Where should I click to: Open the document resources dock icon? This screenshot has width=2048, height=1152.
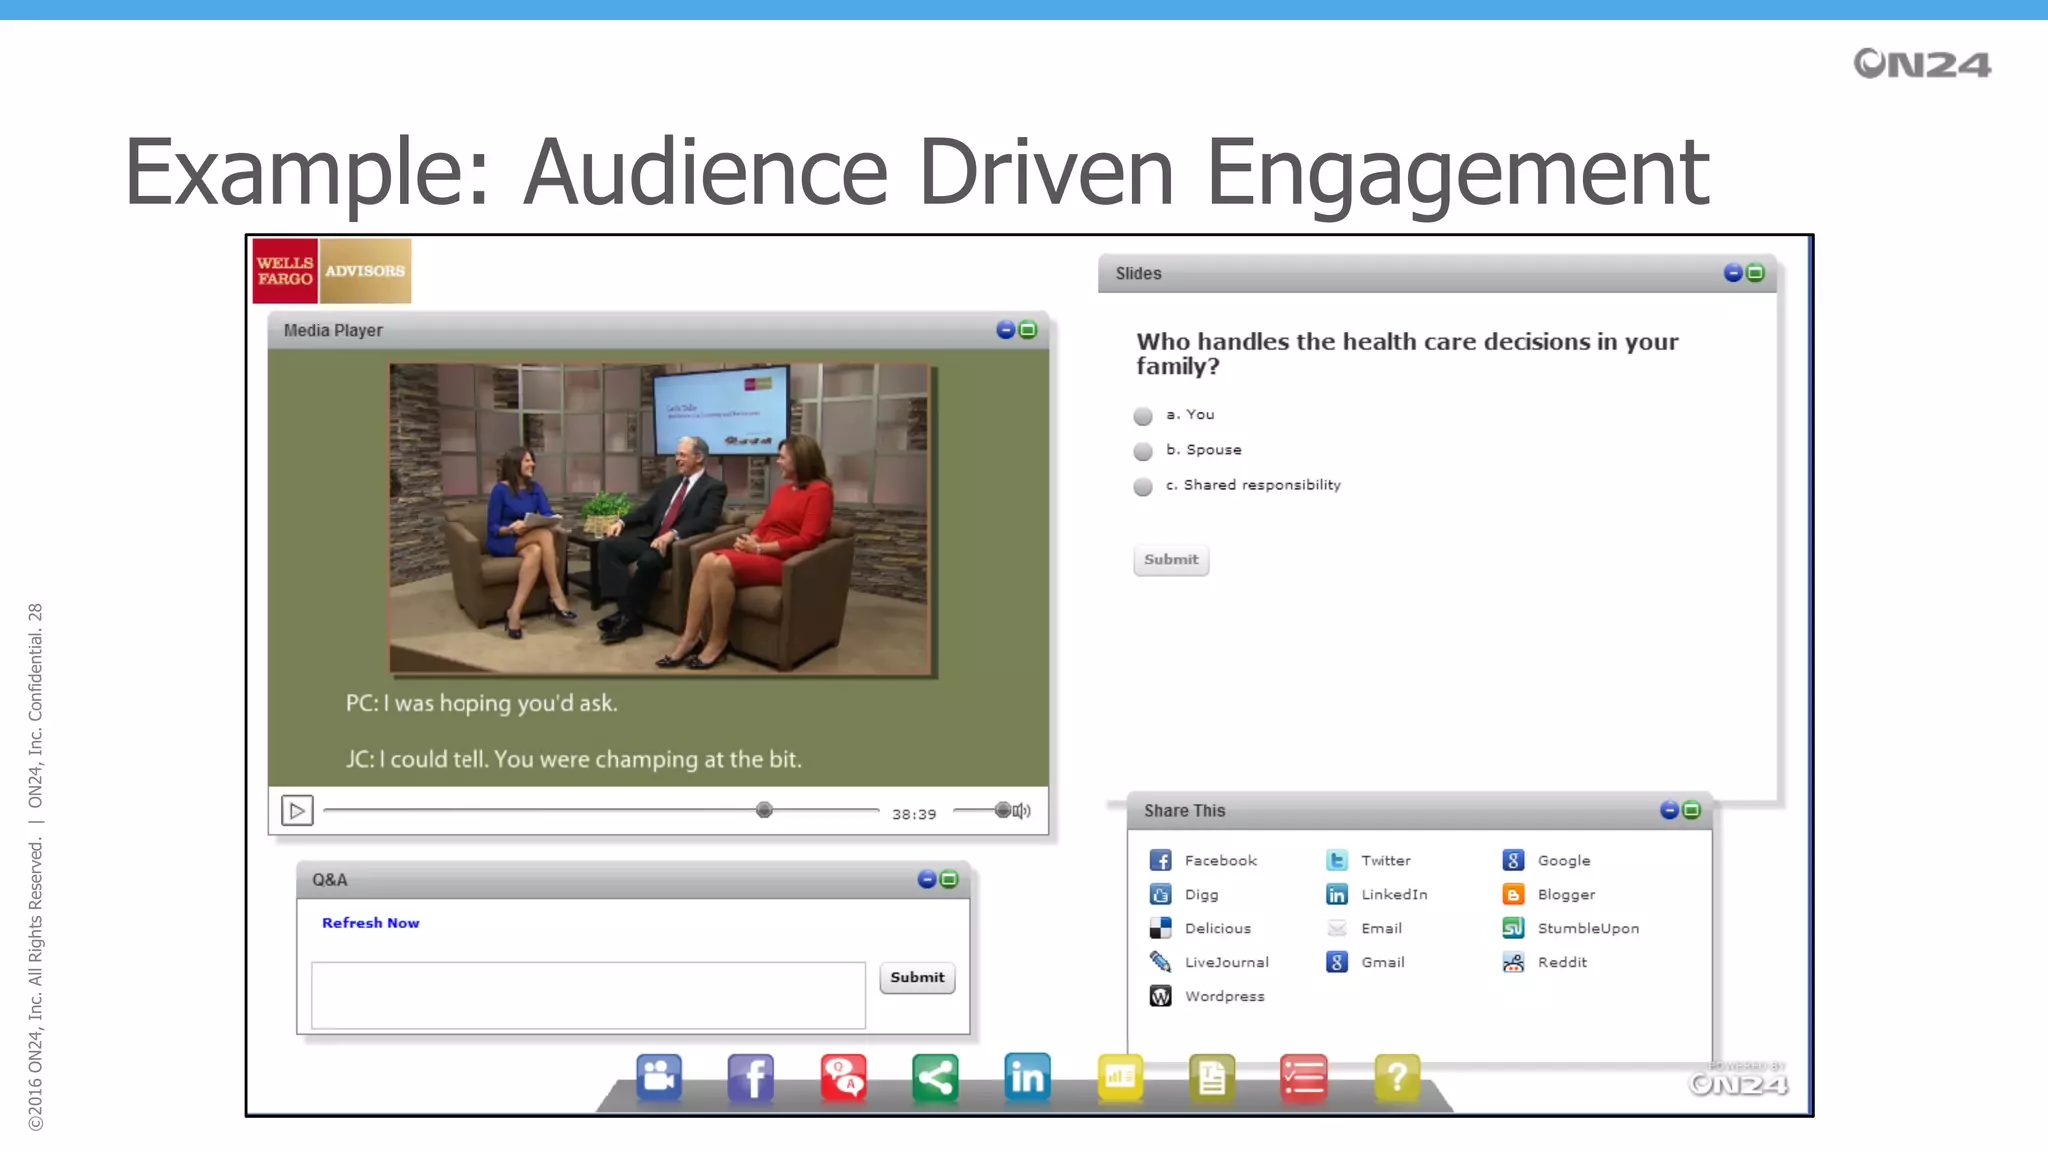click(1212, 1078)
